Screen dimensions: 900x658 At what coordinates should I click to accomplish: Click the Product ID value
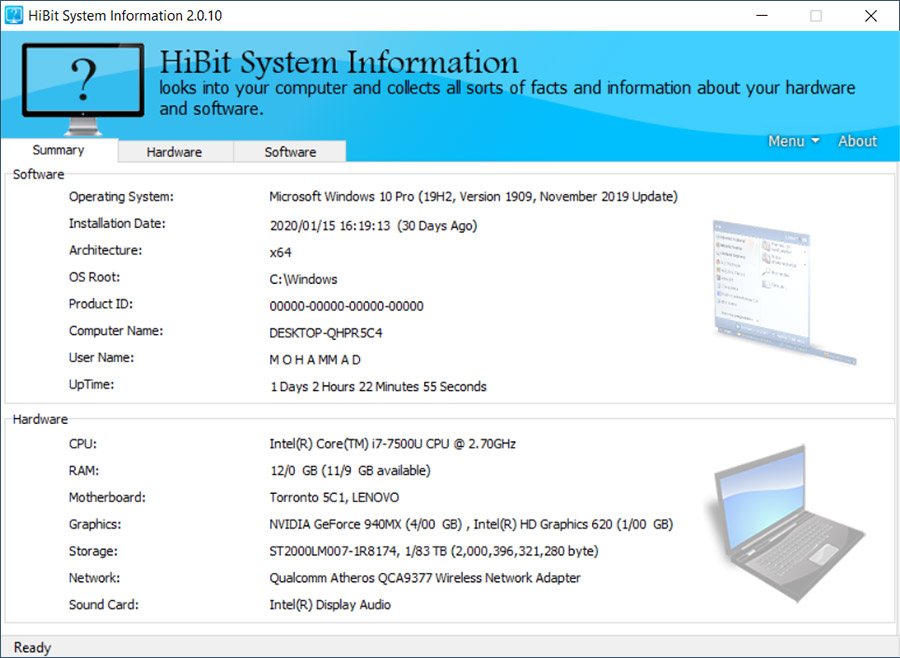click(x=346, y=306)
